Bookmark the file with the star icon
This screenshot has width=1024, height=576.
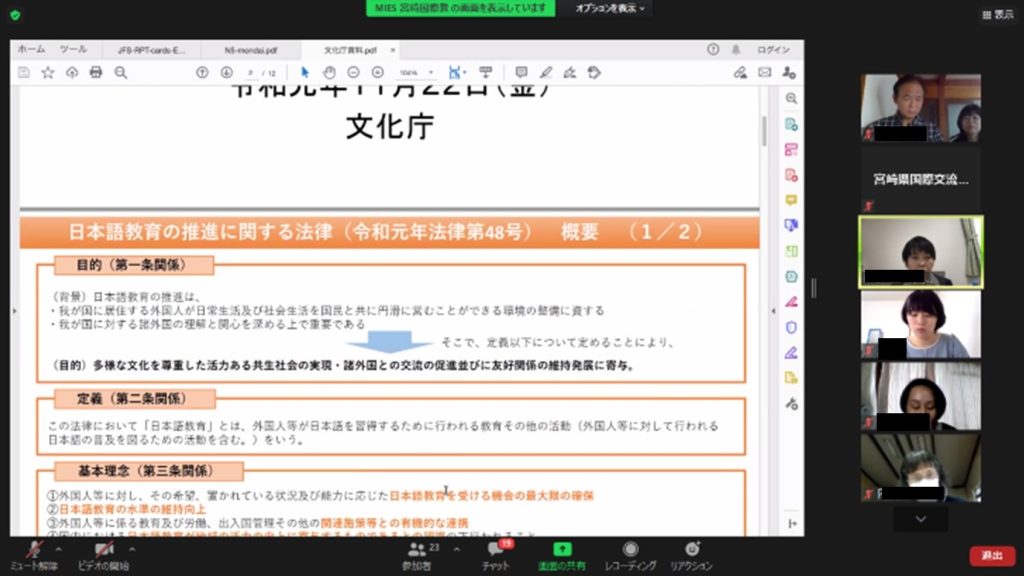(48, 72)
